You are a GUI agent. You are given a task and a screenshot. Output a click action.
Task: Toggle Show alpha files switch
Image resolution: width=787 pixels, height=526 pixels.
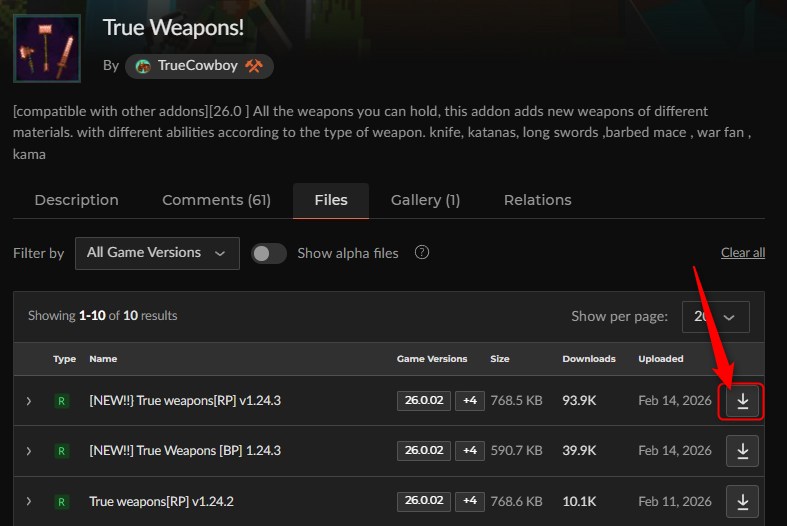pos(269,253)
